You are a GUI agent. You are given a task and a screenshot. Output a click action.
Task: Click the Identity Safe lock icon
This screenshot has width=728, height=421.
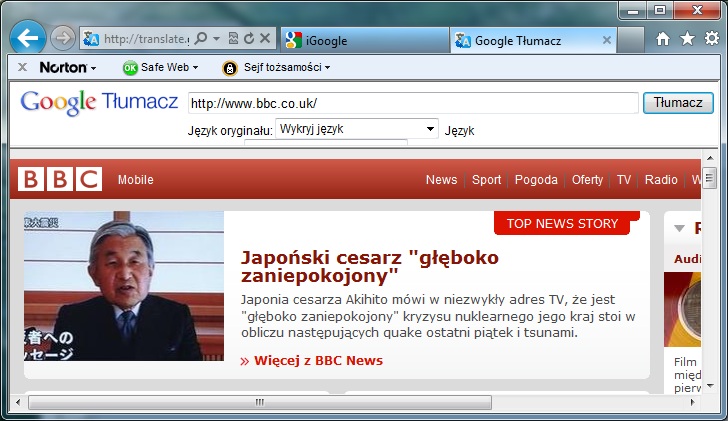229,68
